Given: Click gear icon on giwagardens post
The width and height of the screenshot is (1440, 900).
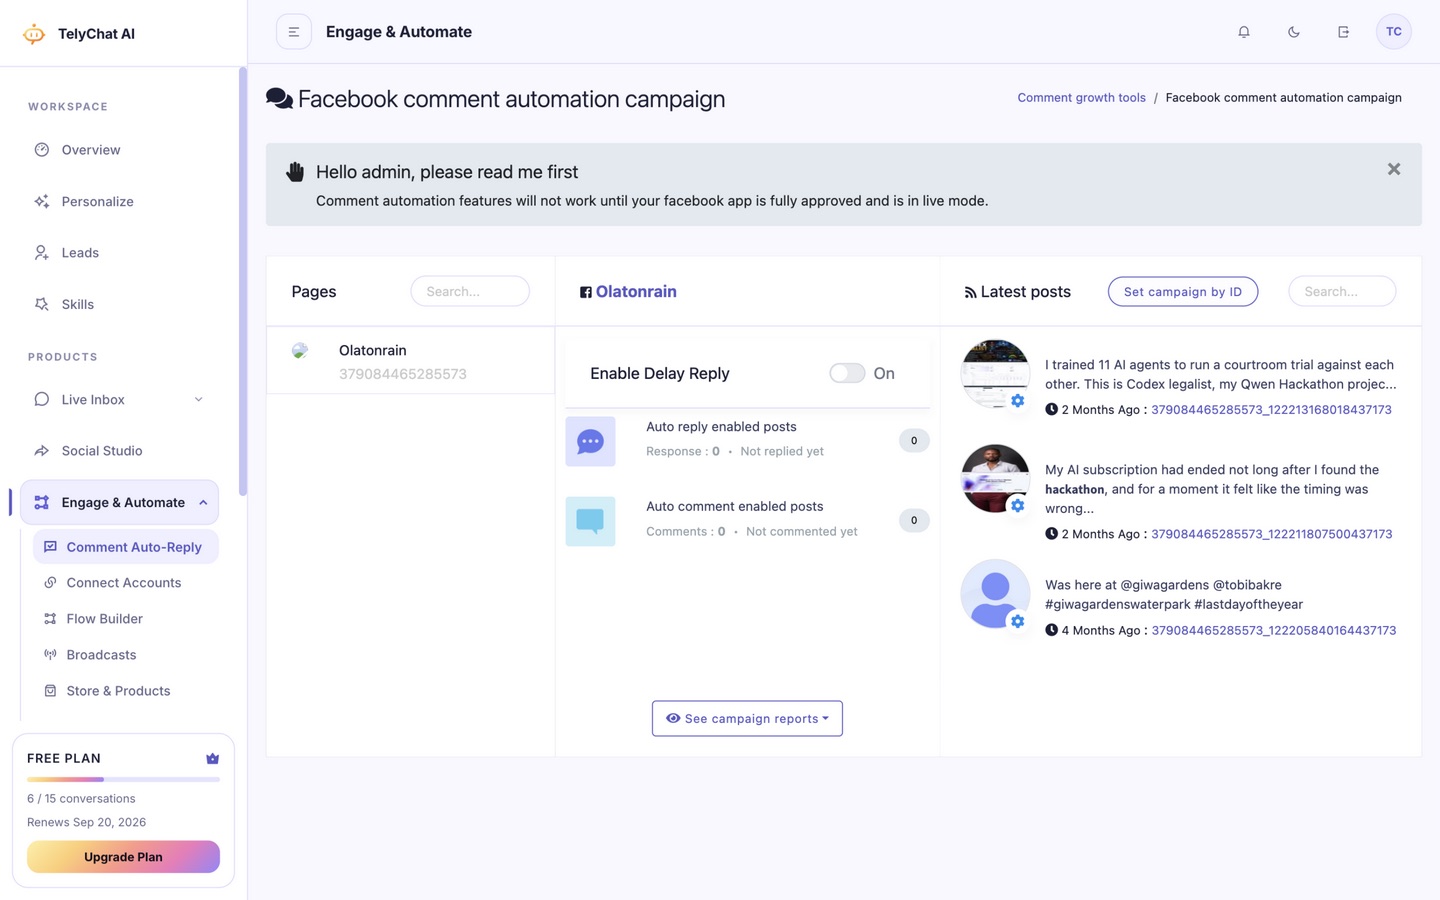Looking at the screenshot, I should coord(1017,622).
